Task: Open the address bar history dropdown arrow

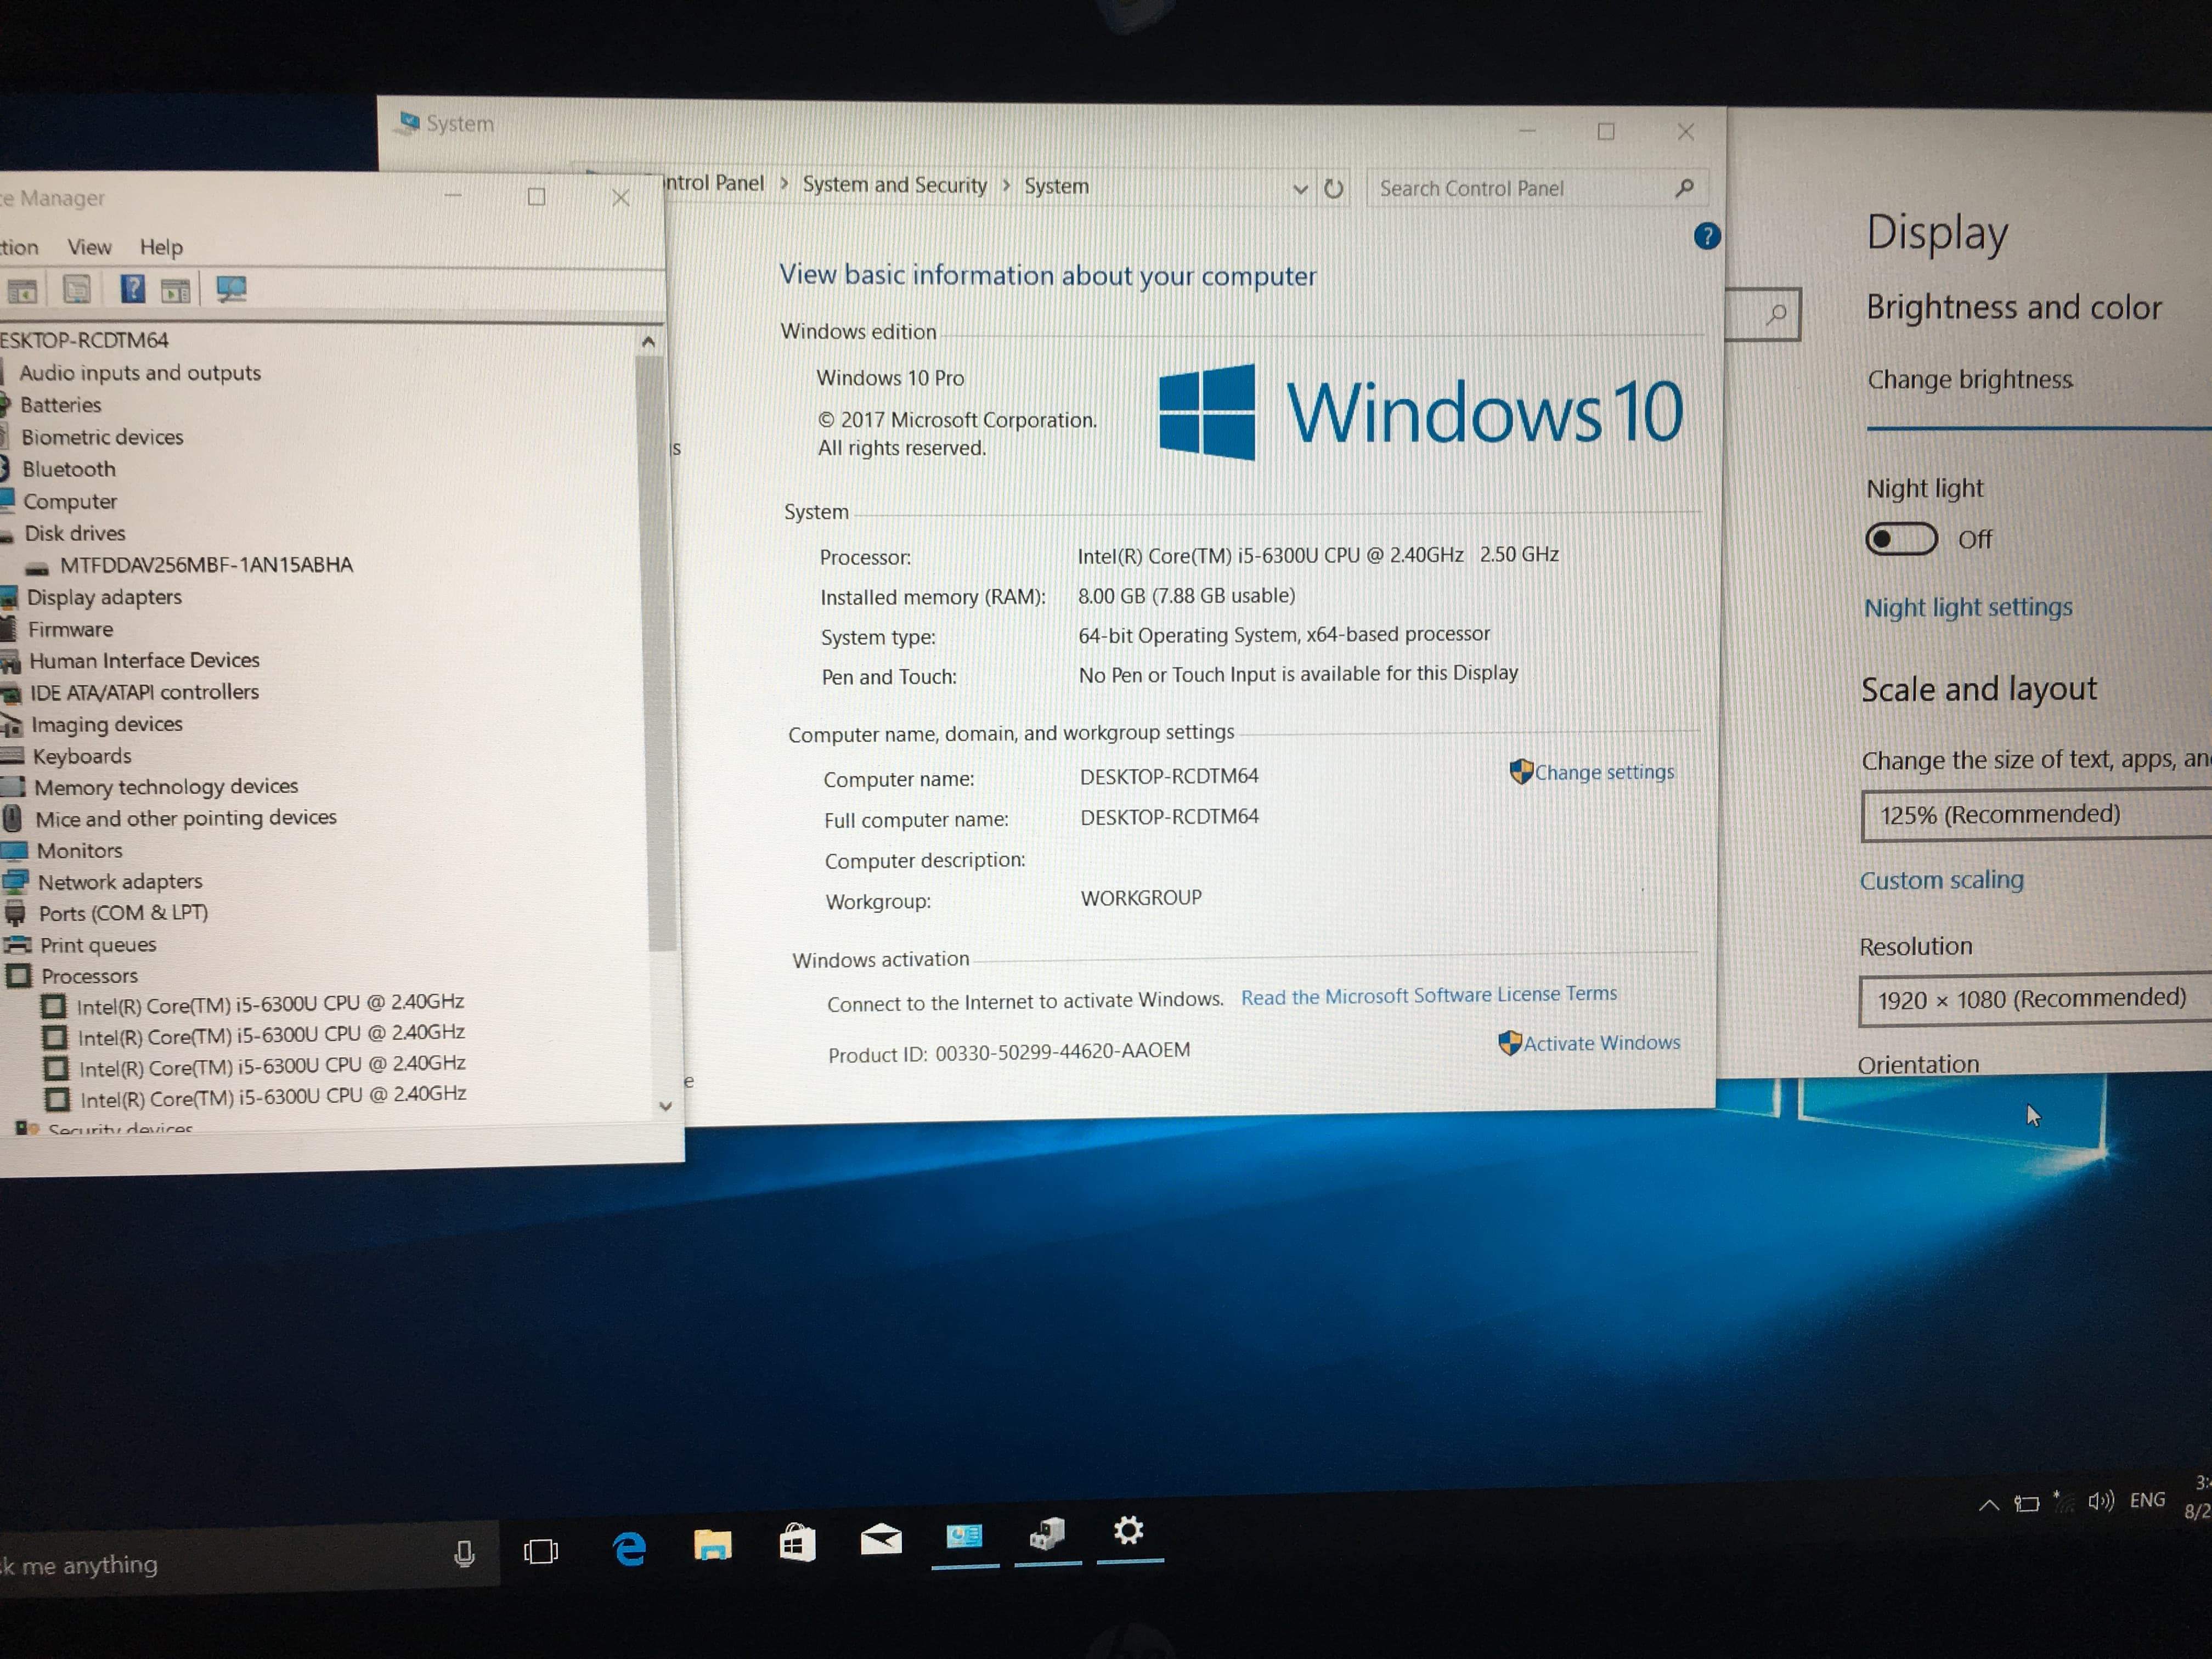Action: (x=1300, y=188)
